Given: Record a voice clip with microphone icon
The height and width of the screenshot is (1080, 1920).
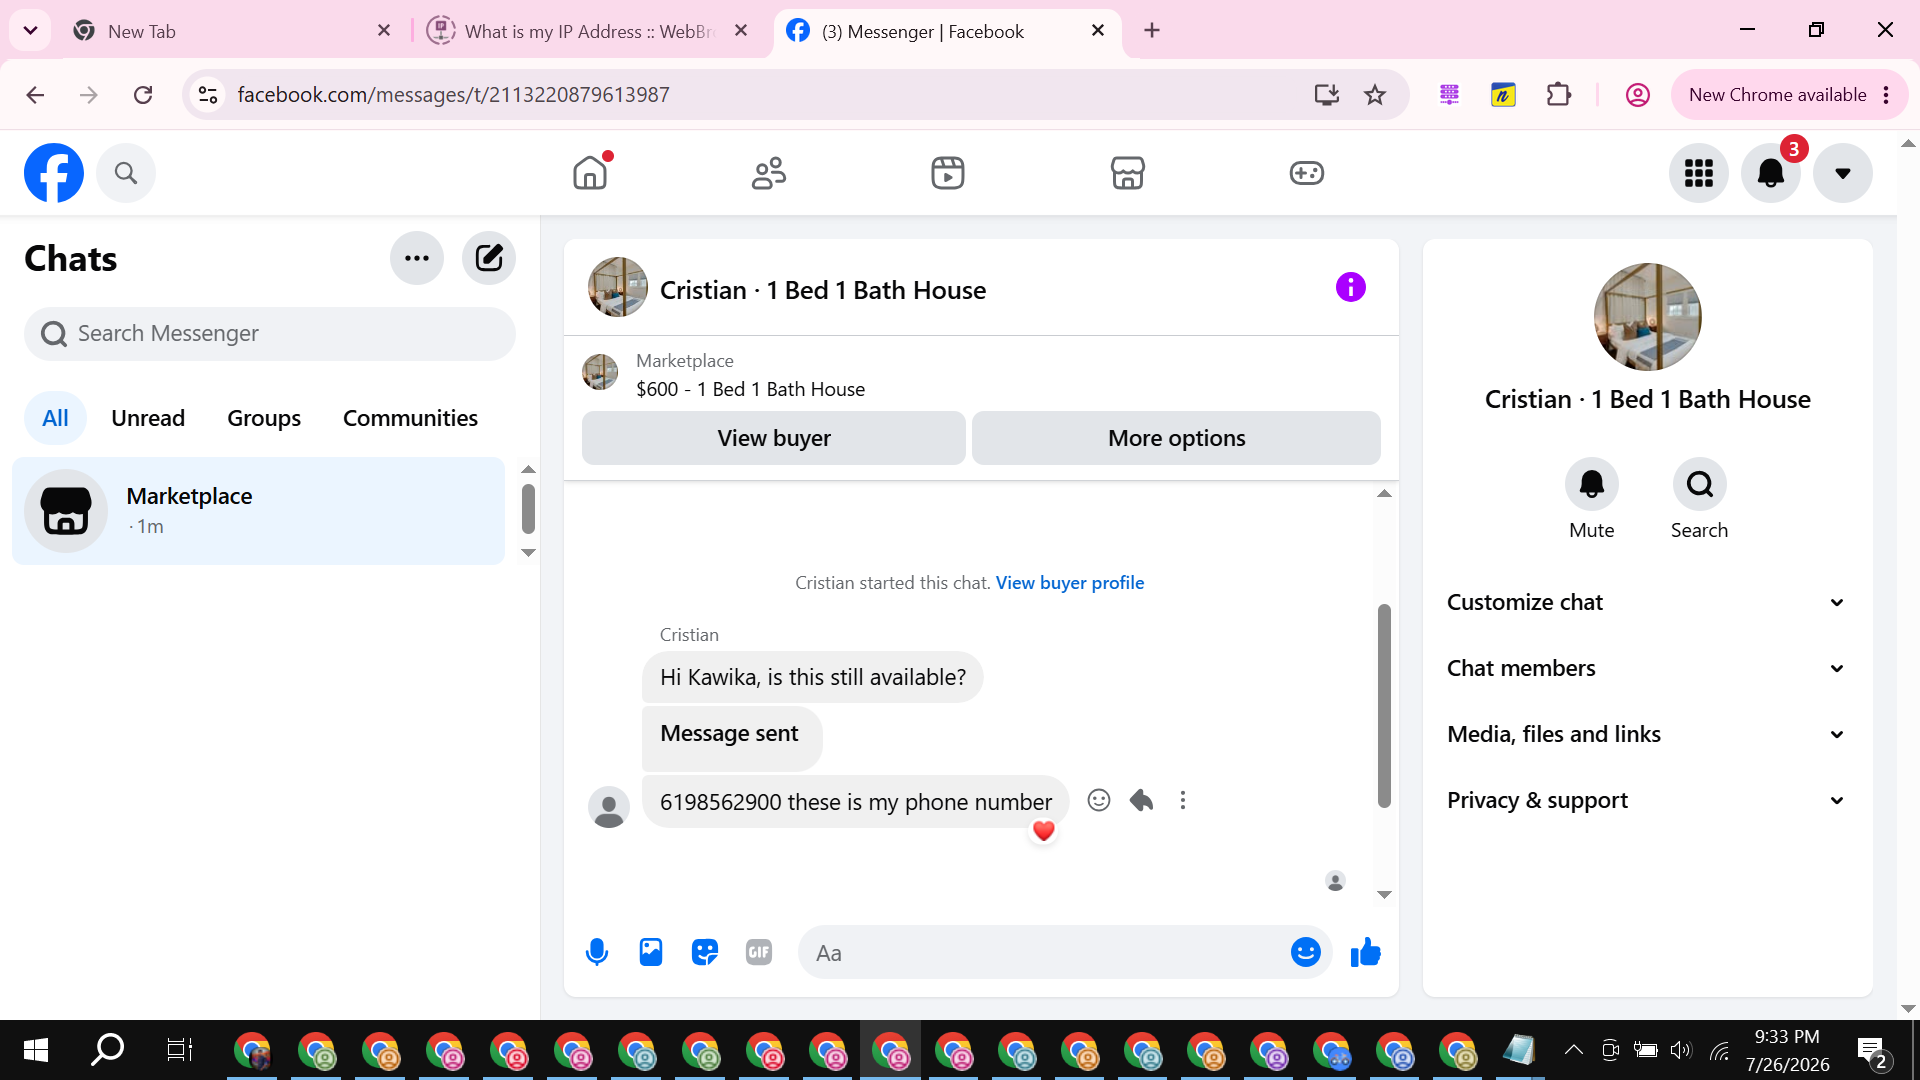Looking at the screenshot, I should (597, 953).
